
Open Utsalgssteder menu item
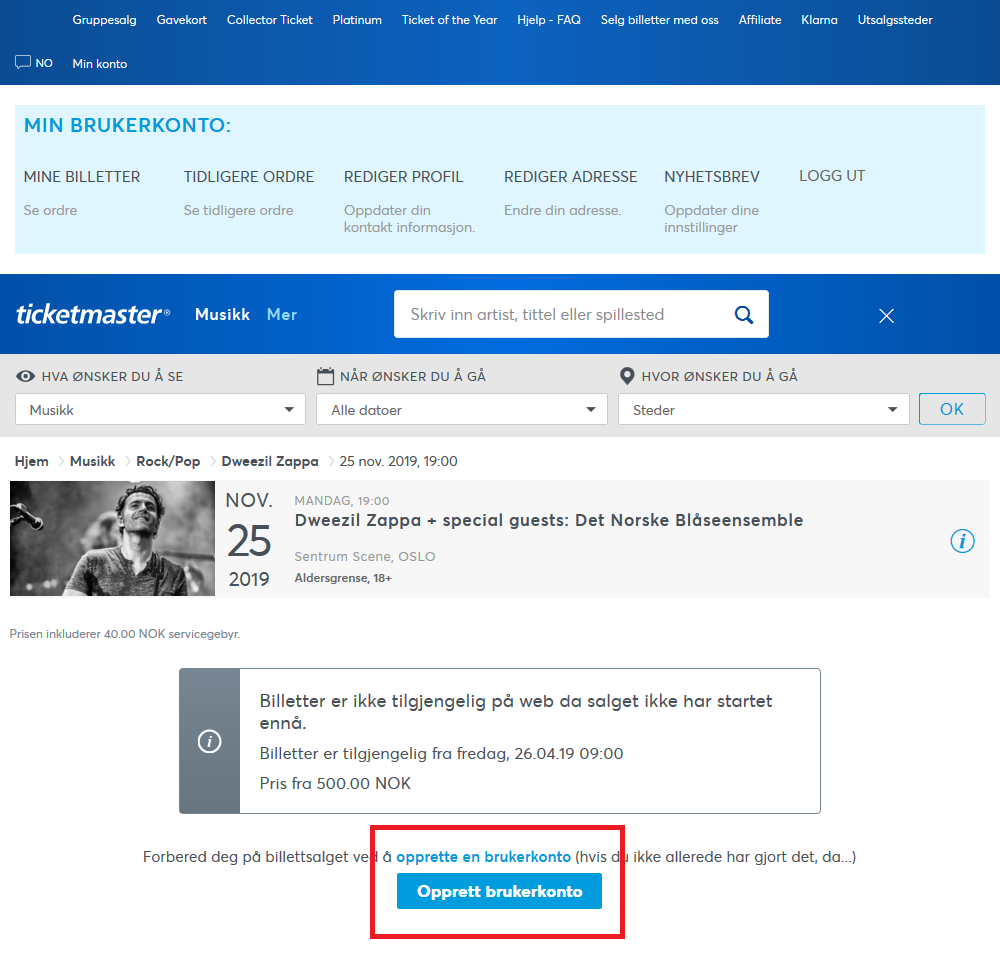pos(895,20)
